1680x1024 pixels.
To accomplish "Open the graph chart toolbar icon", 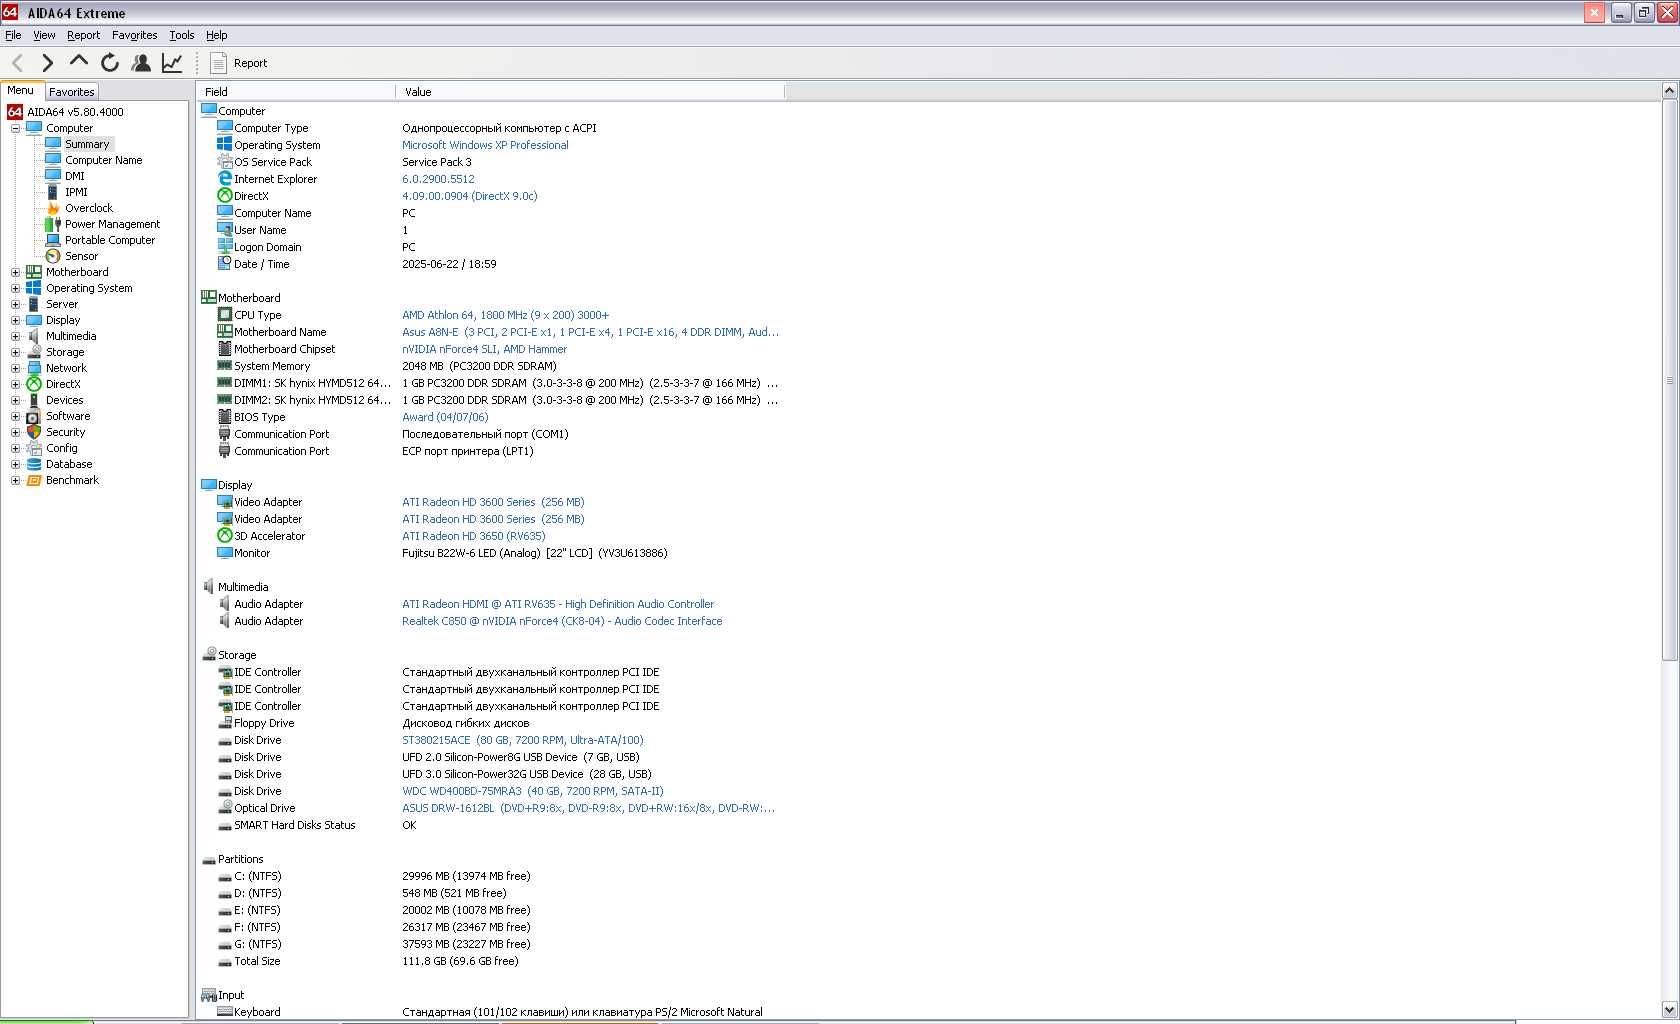I will point(172,63).
